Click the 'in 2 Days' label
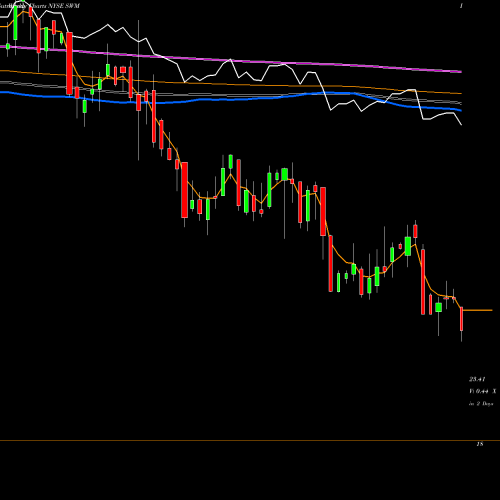The height and width of the screenshot is (500, 500). coord(481,404)
